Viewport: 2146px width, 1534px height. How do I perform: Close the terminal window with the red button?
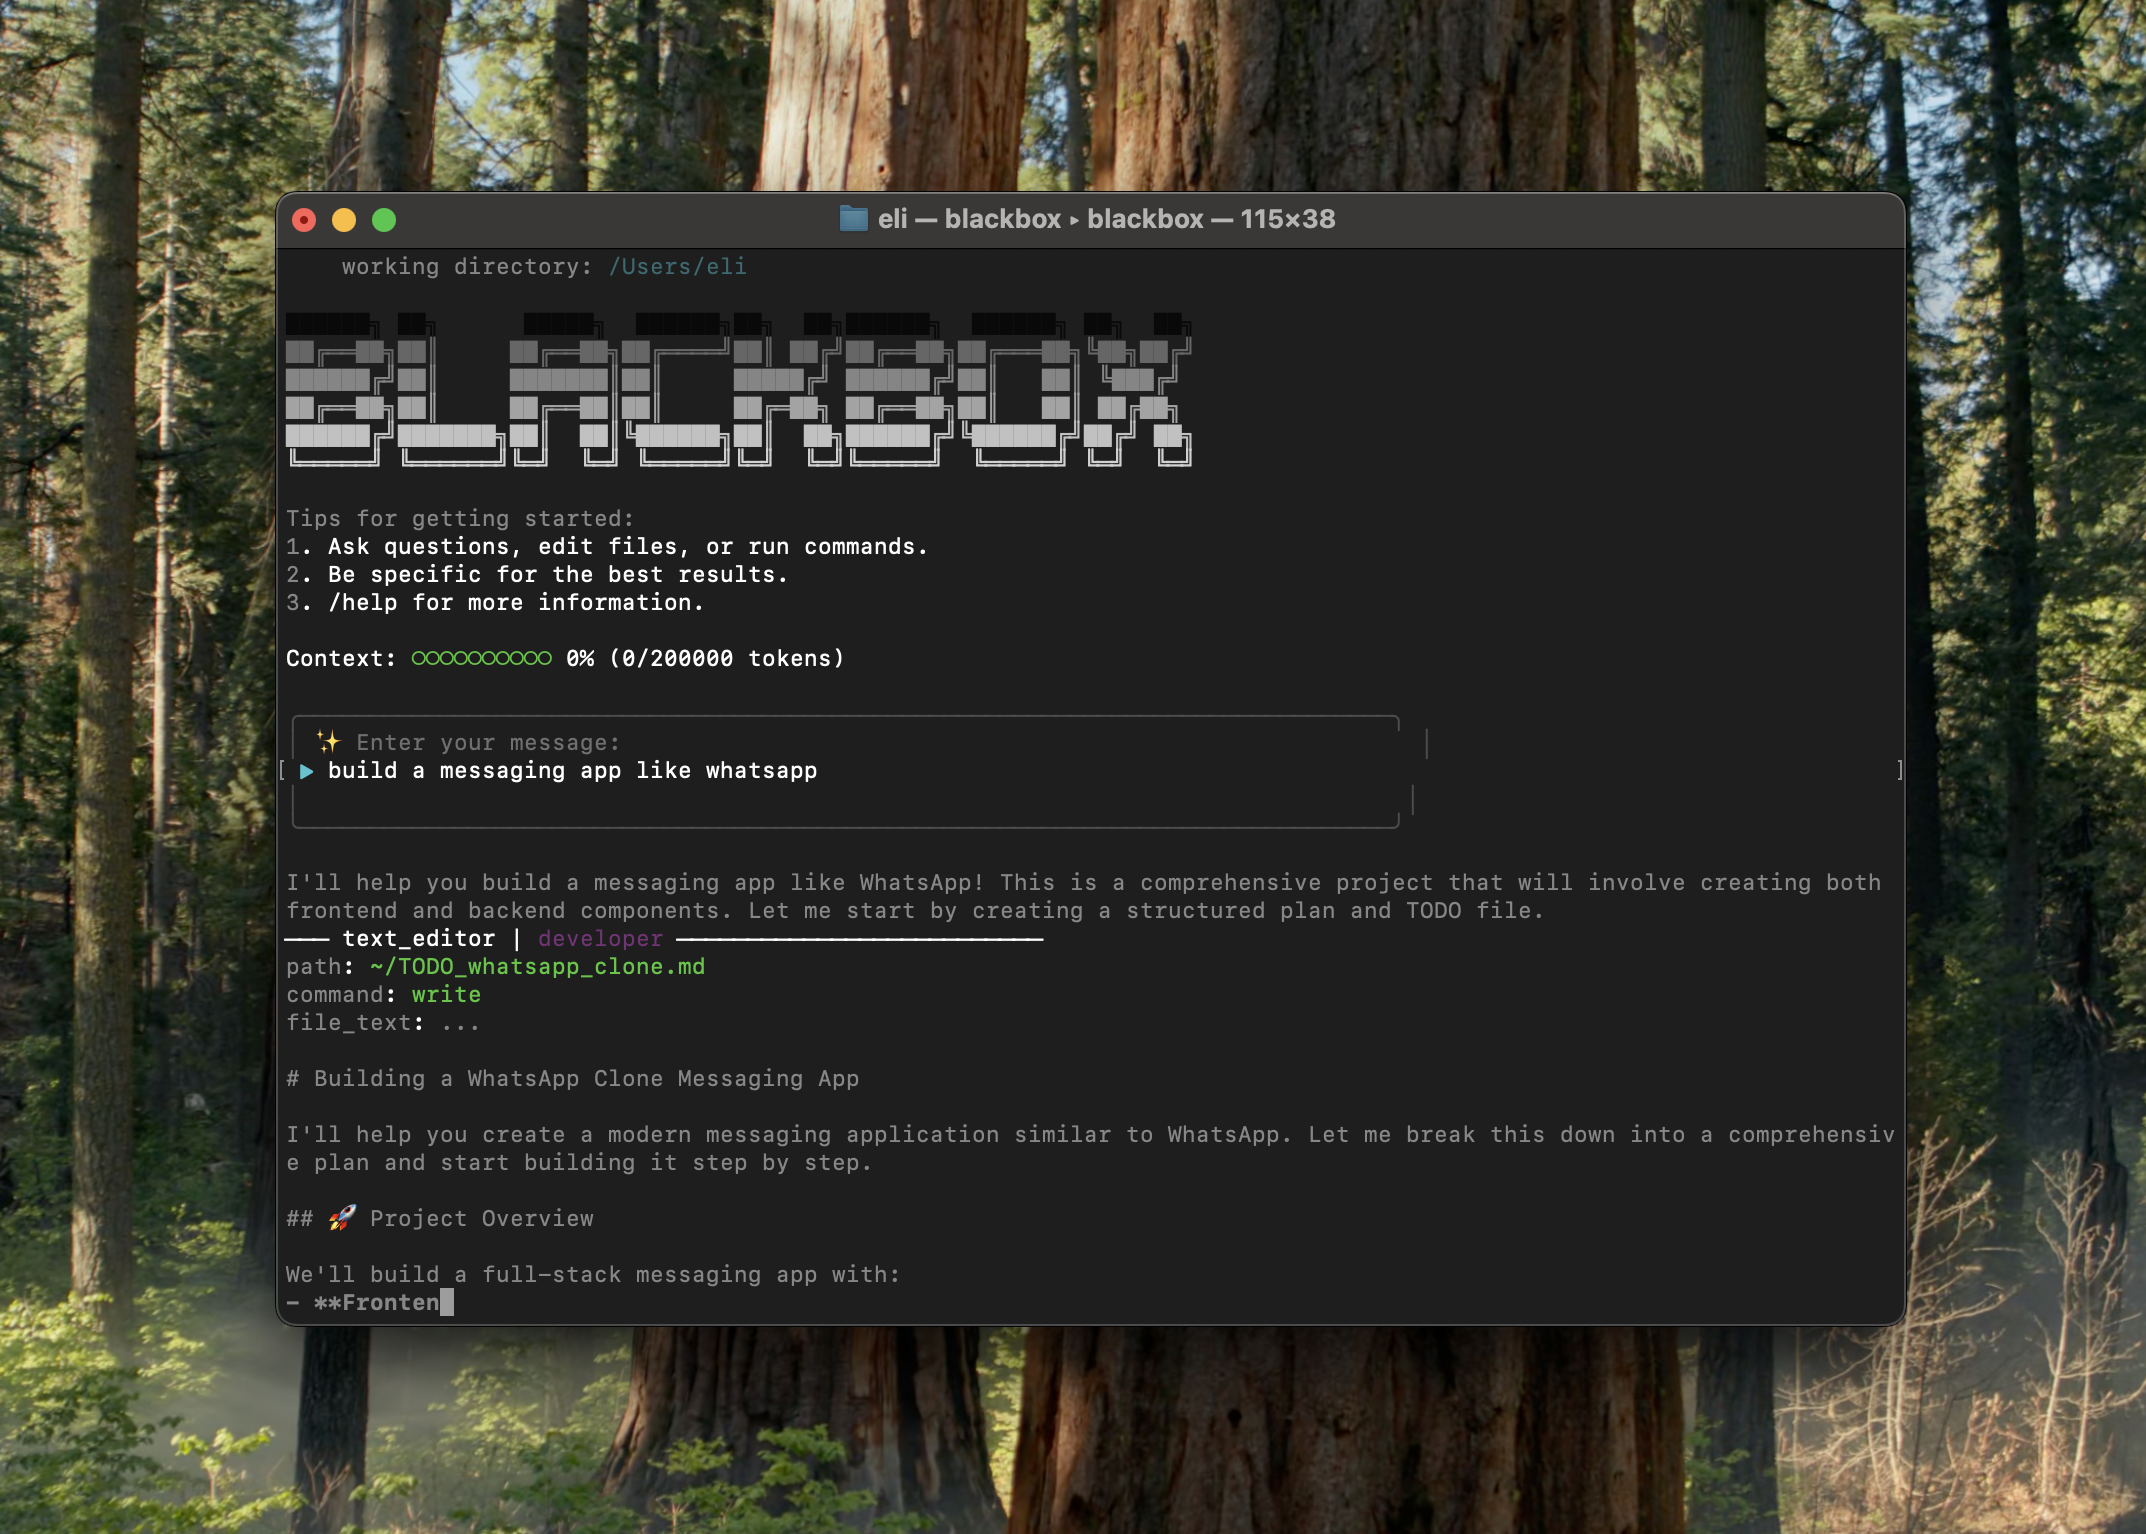(304, 220)
